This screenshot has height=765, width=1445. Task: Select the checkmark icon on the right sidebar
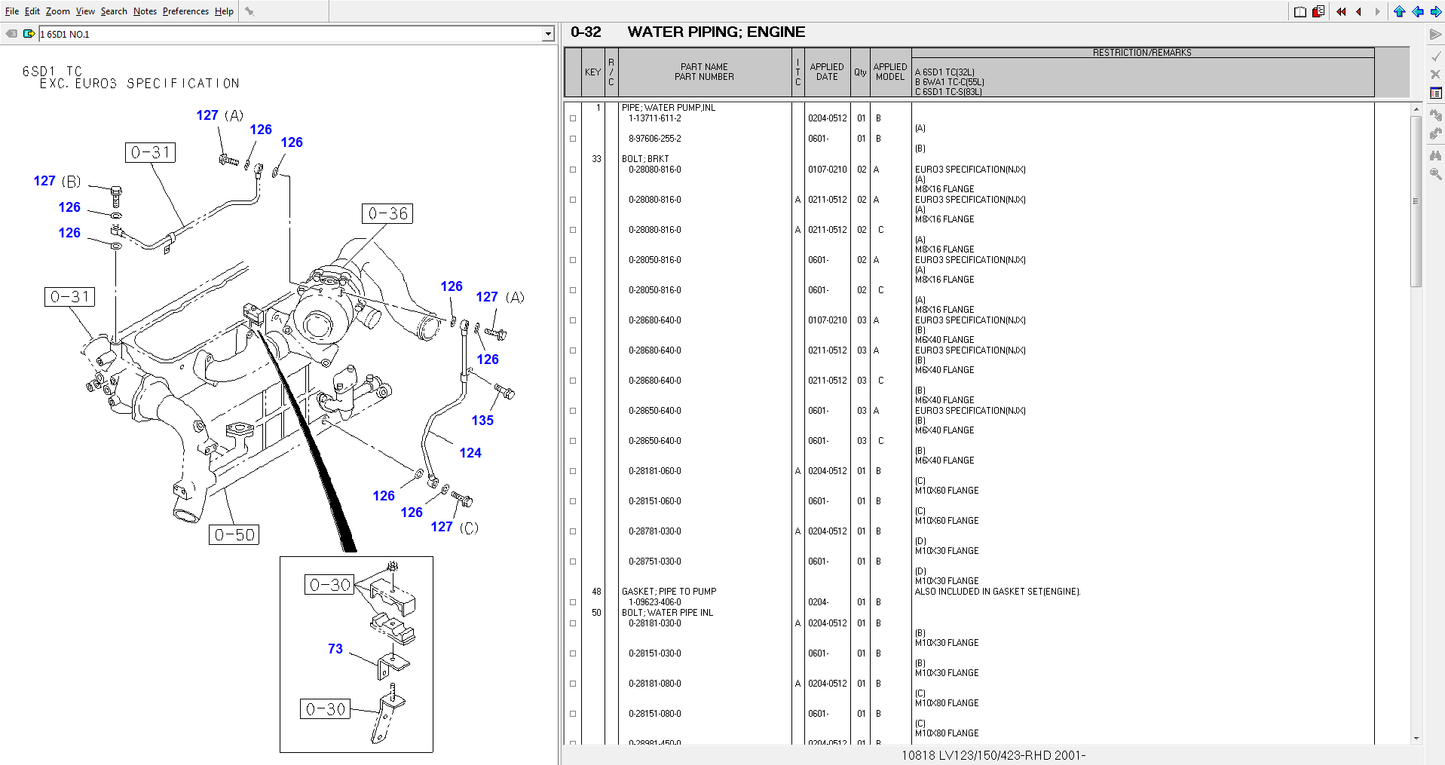pos(1435,56)
